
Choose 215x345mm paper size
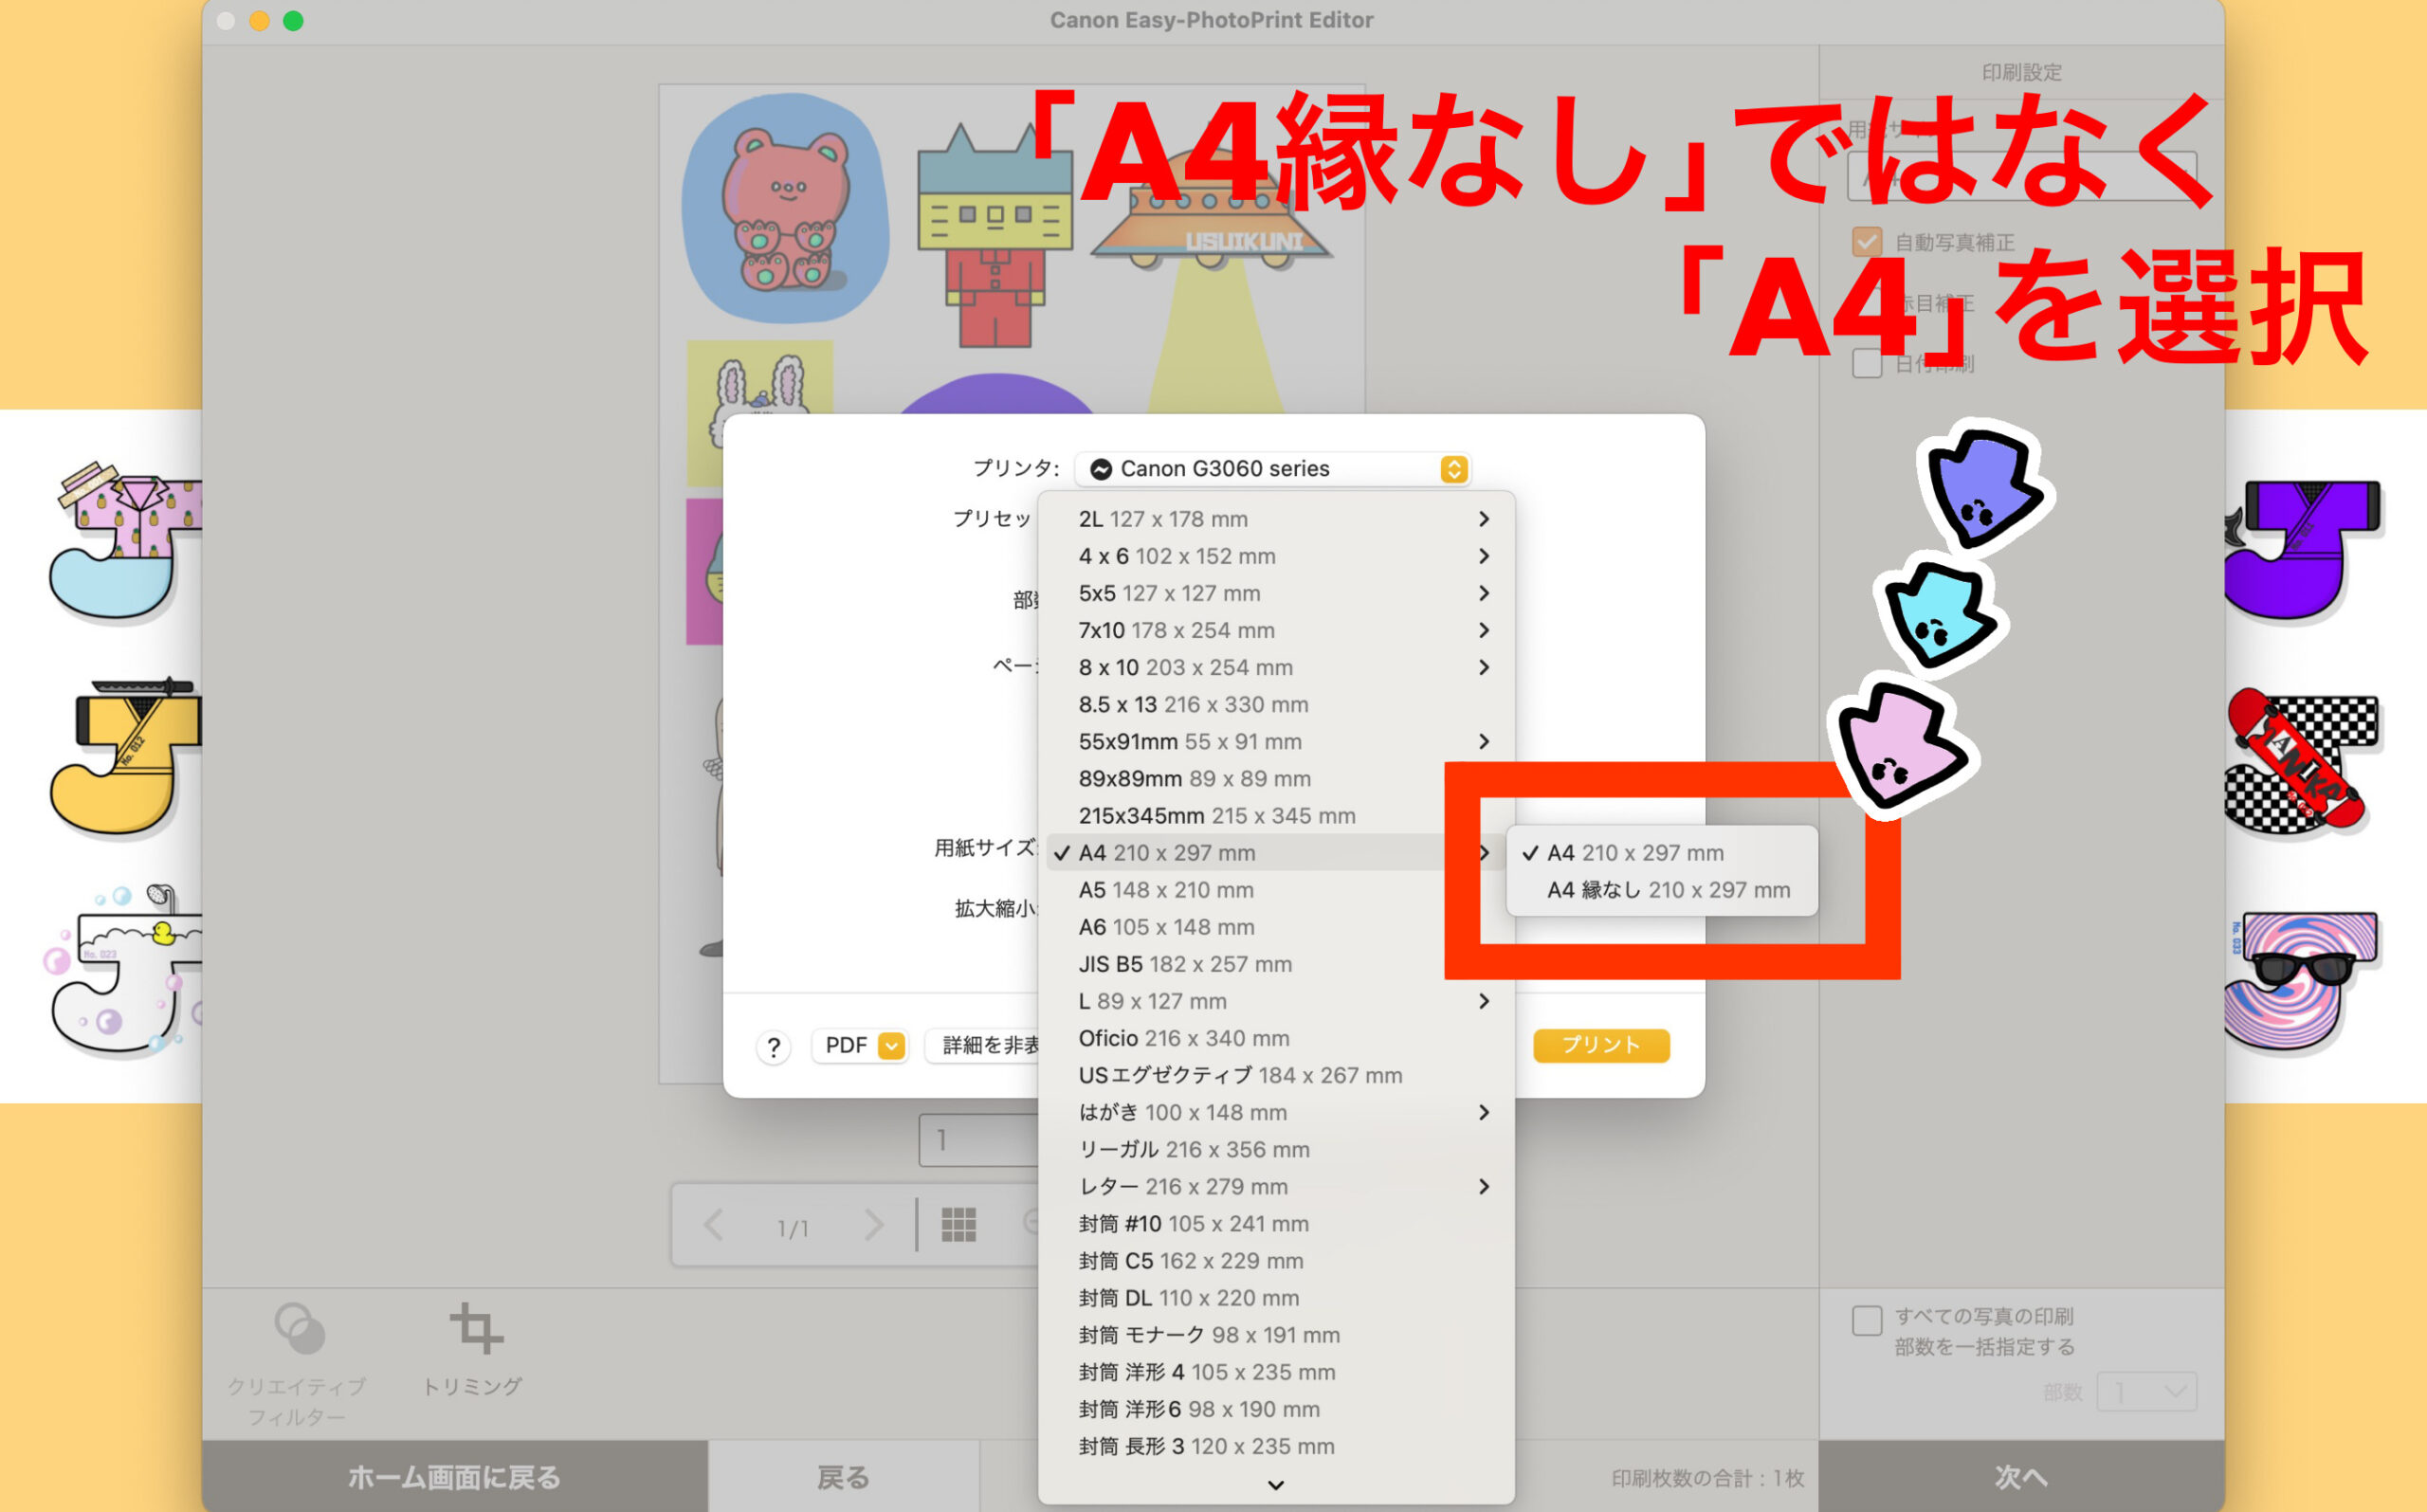pyautogui.click(x=1276, y=815)
